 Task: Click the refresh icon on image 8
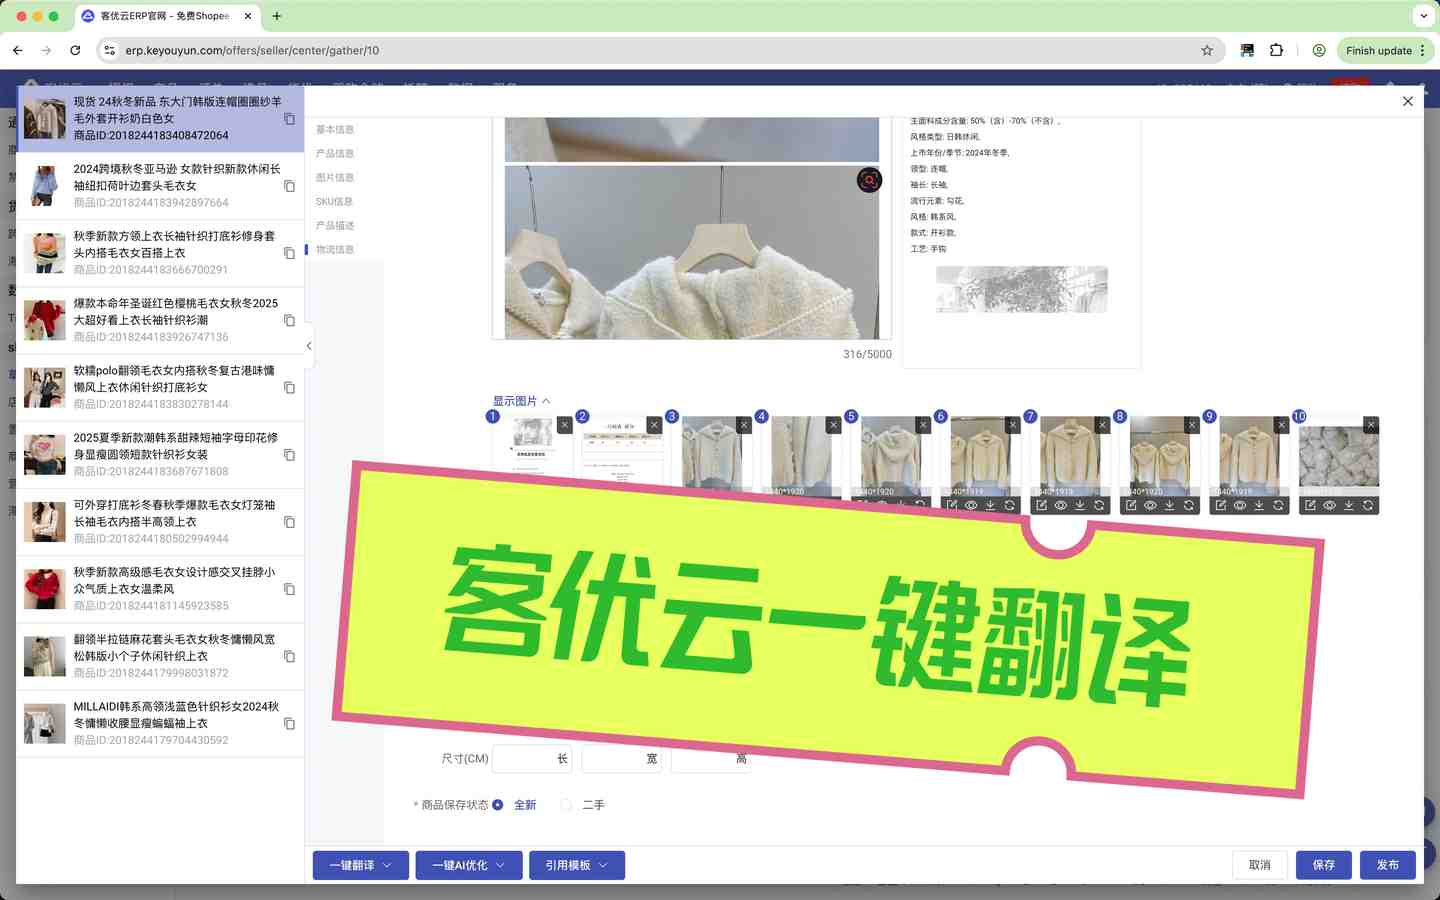coord(1189,506)
